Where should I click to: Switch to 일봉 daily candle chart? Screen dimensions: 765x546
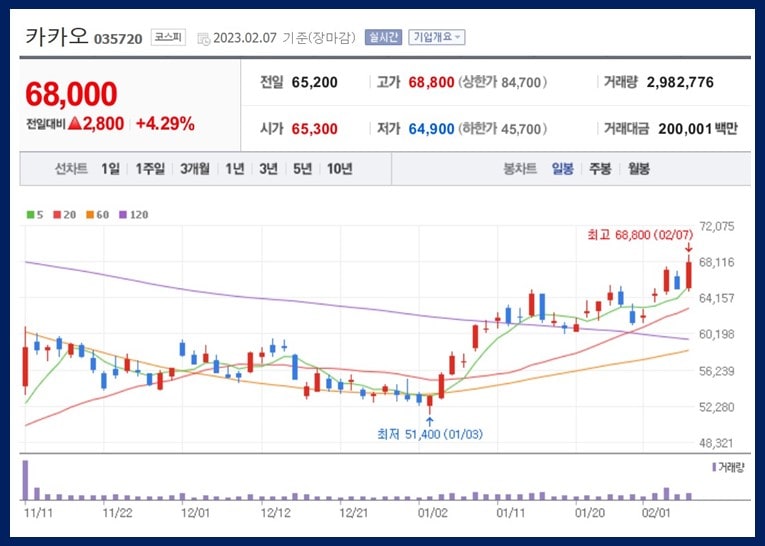(563, 169)
